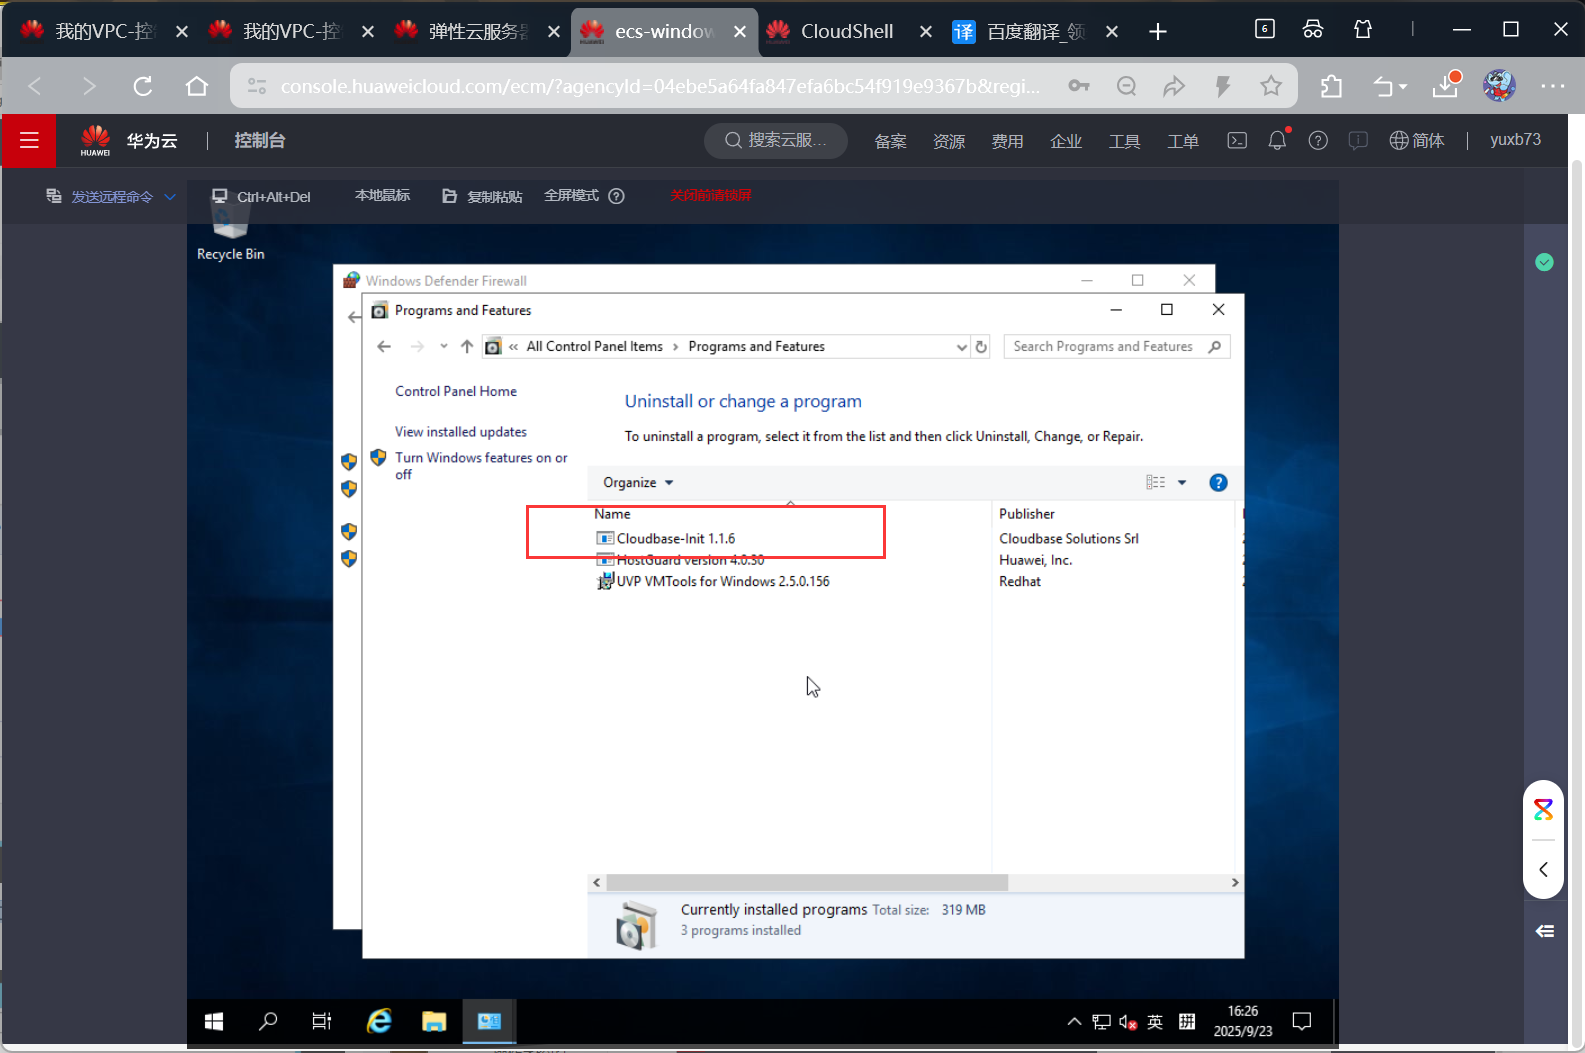Expand the address bar history dropdown

point(962,347)
